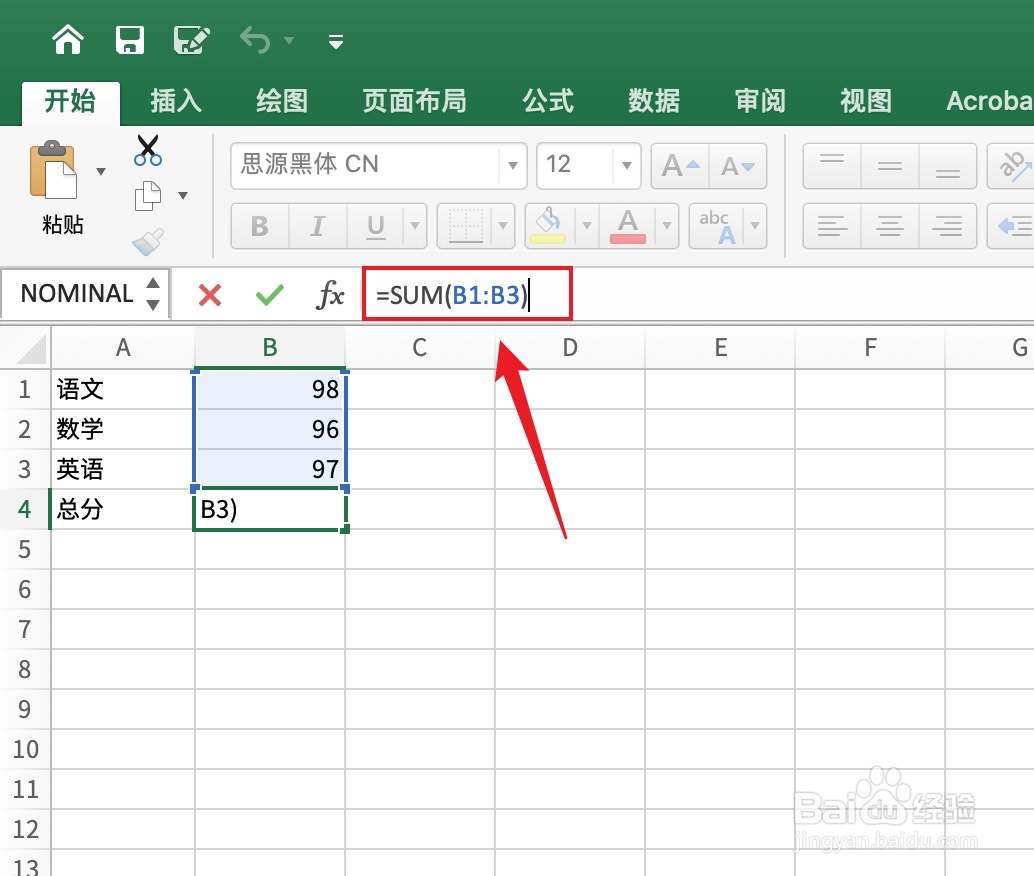Save the workbook with floppy icon

pyautogui.click(x=129, y=40)
